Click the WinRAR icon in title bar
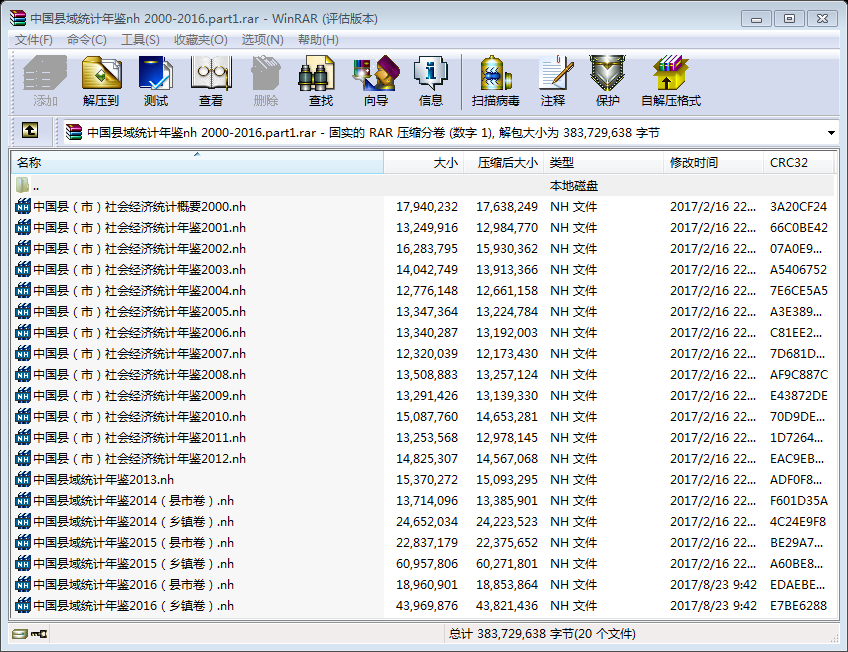The width and height of the screenshot is (848, 652). pyautogui.click(x=18, y=18)
